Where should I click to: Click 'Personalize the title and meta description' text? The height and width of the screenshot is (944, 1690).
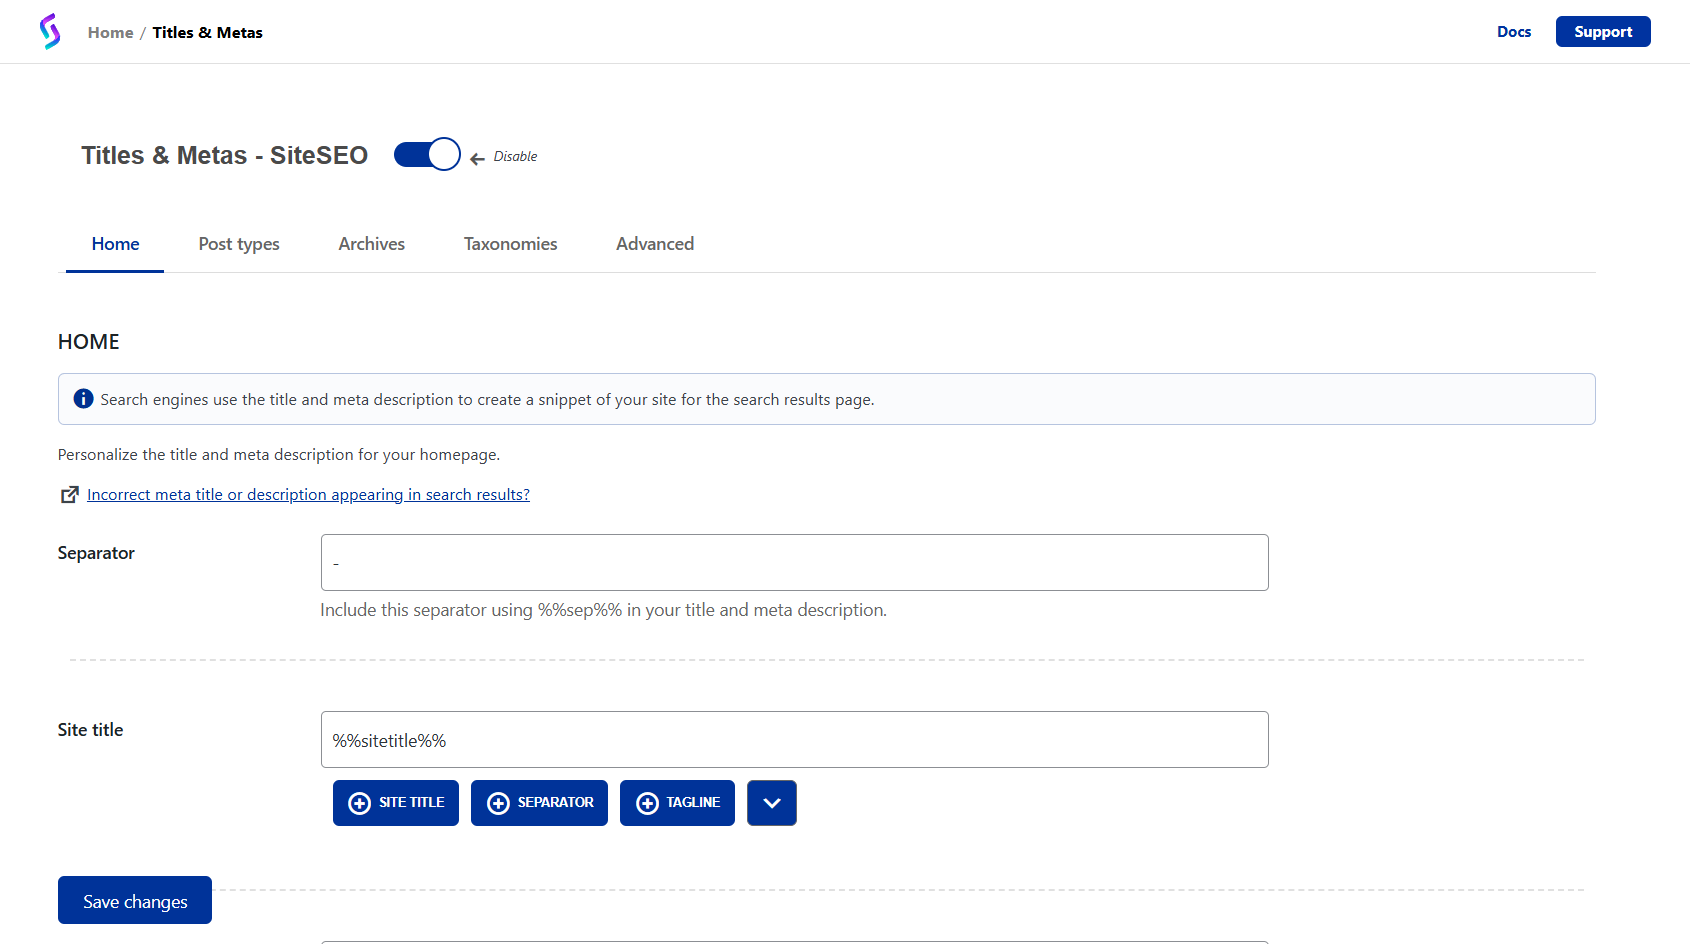click(279, 454)
